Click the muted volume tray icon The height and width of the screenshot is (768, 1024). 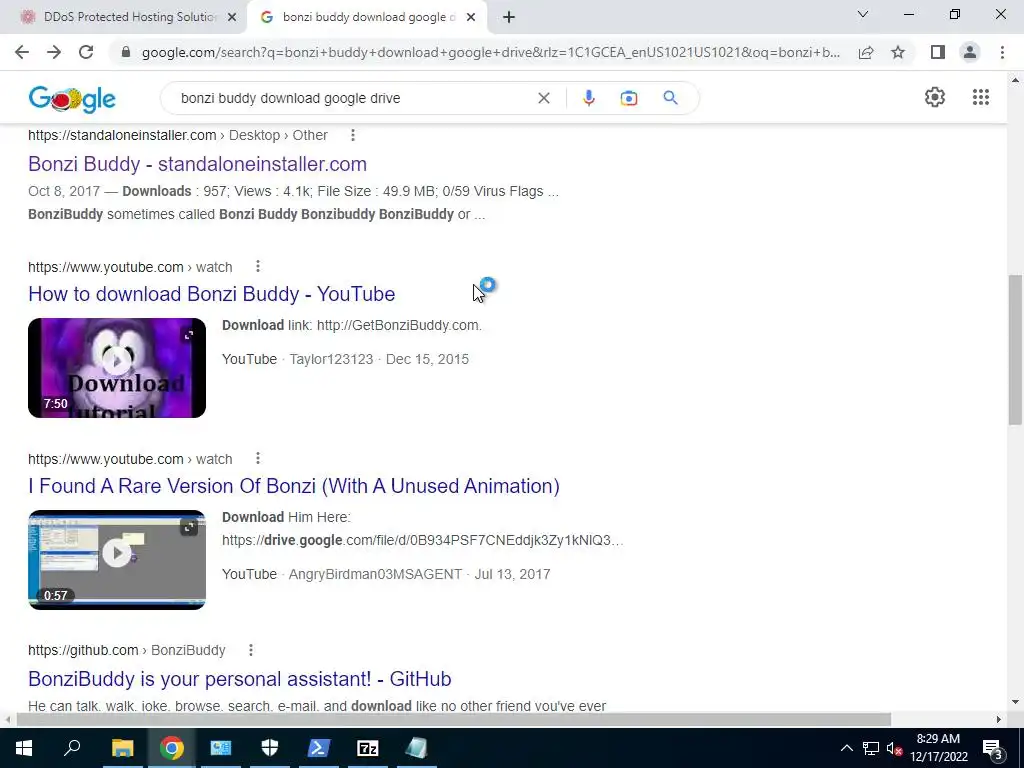894,748
